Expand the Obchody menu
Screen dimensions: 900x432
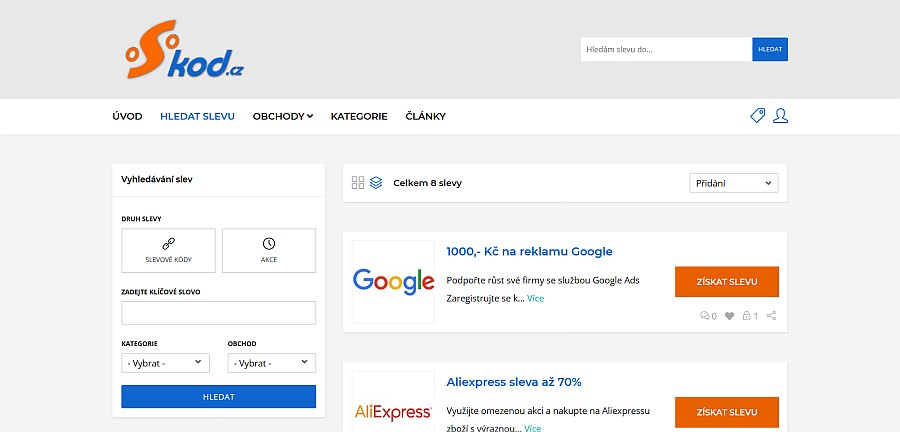tap(282, 116)
